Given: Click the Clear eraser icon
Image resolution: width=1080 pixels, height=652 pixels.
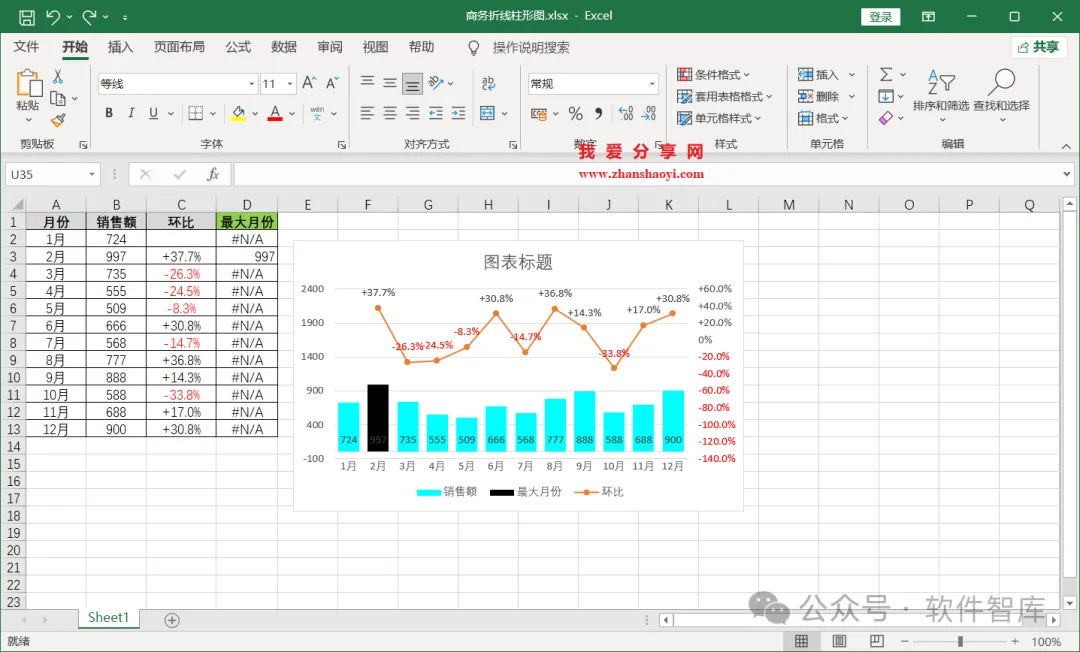Looking at the screenshot, I should pos(886,118).
